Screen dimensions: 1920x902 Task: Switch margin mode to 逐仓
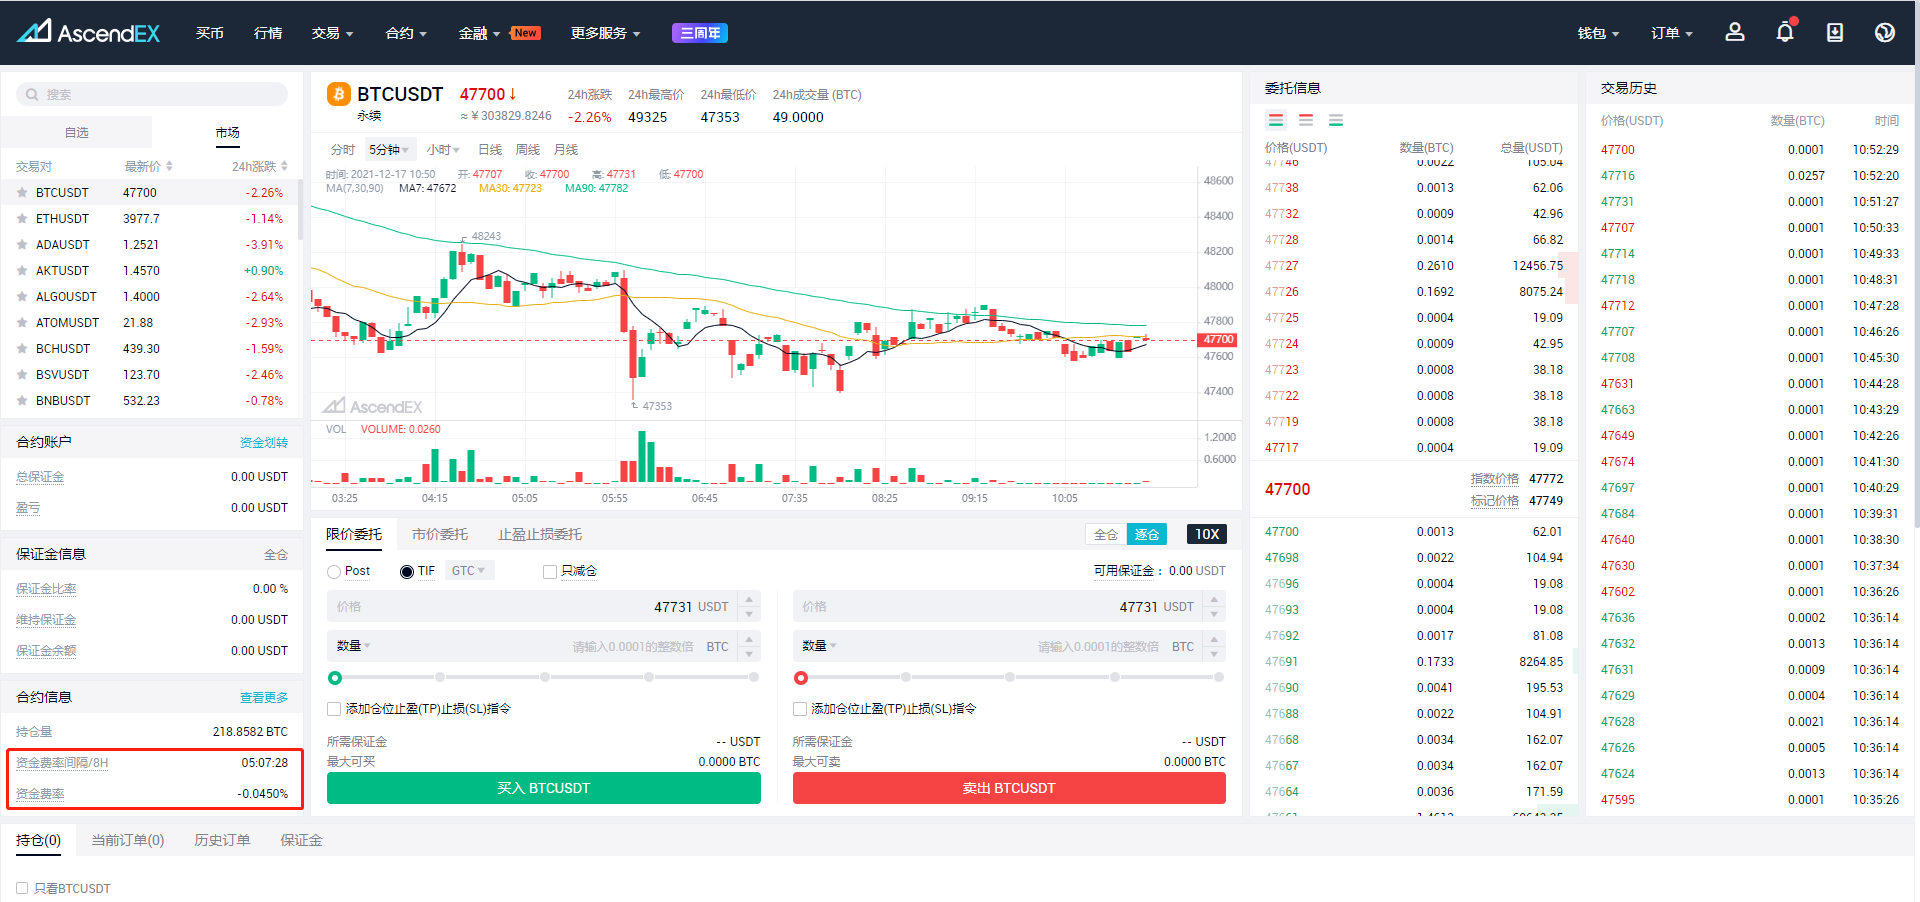(x=1147, y=534)
